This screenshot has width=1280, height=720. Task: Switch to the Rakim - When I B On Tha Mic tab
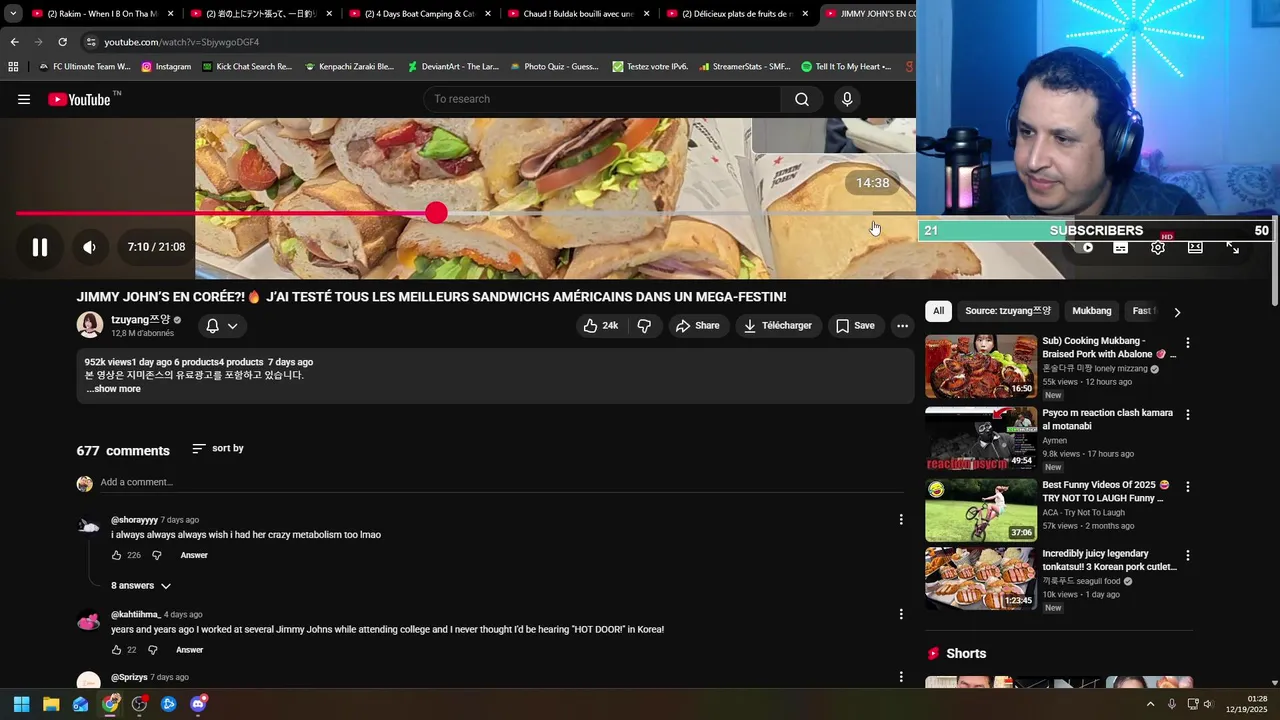(102, 14)
